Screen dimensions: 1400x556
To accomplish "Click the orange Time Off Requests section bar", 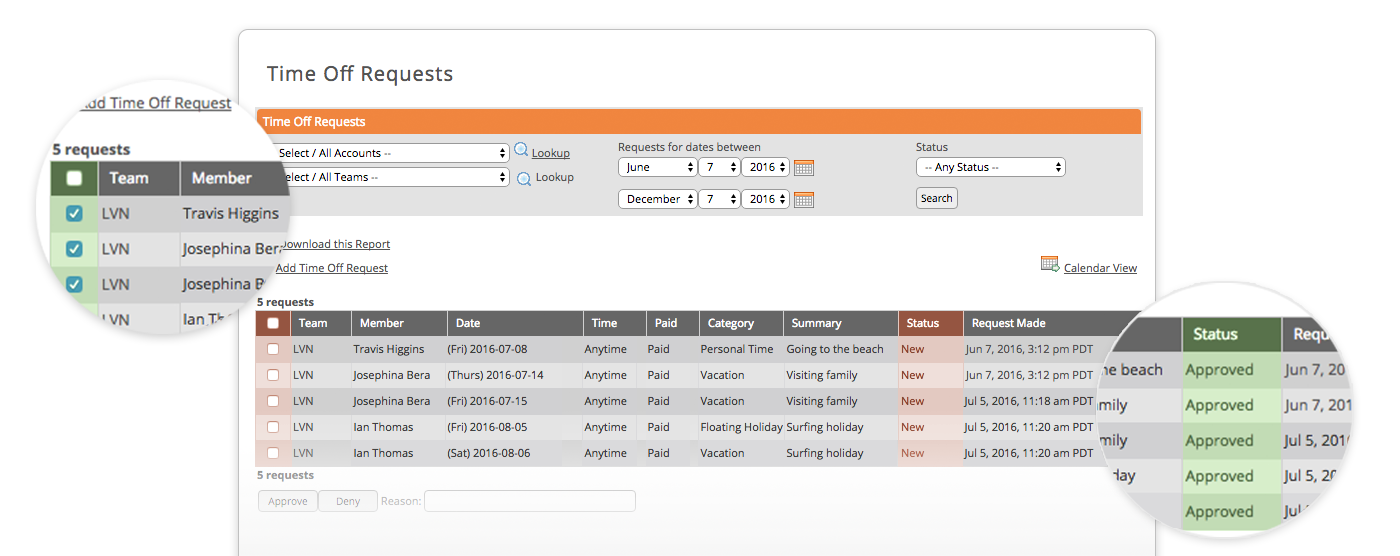I will [699, 121].
